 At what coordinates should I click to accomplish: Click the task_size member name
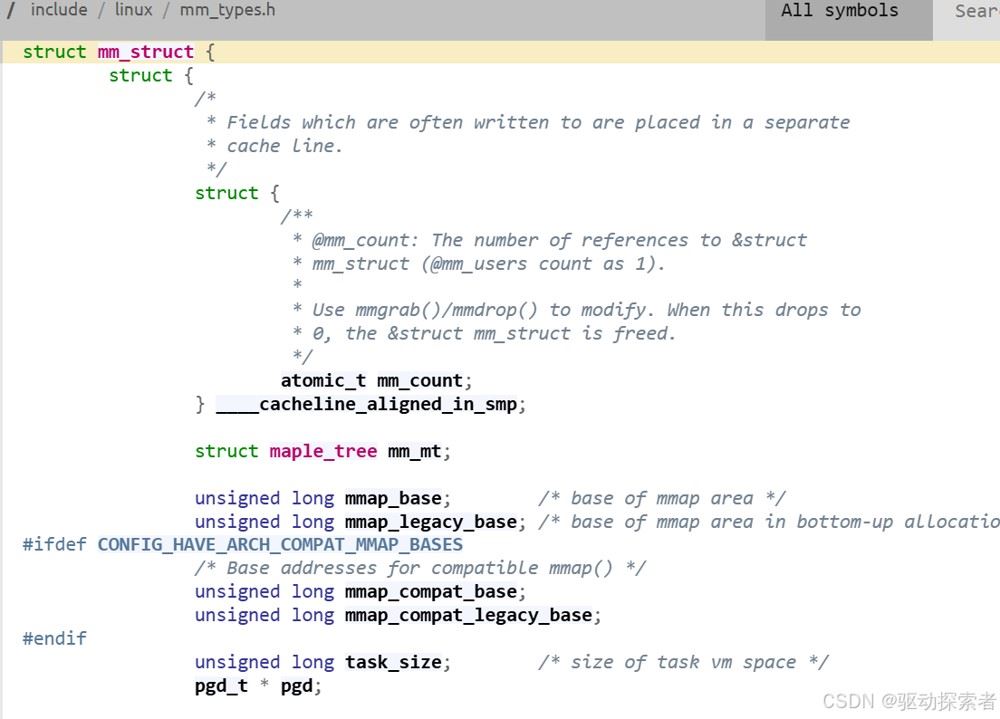coord(393,662)
